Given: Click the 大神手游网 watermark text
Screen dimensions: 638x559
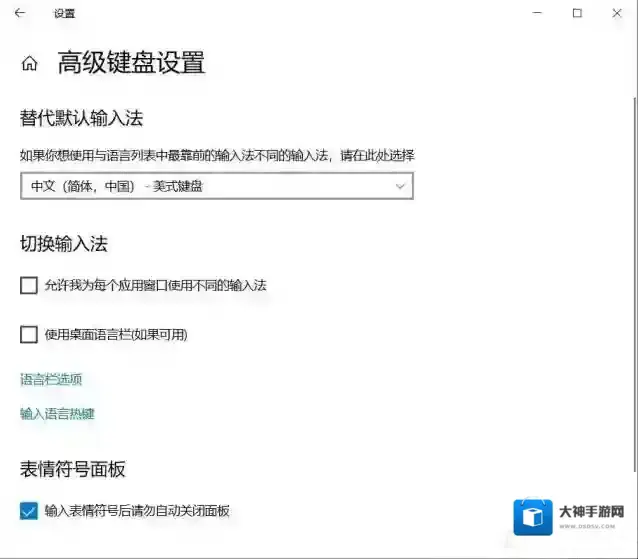Looking at the screenshot, I should (591, 511).
